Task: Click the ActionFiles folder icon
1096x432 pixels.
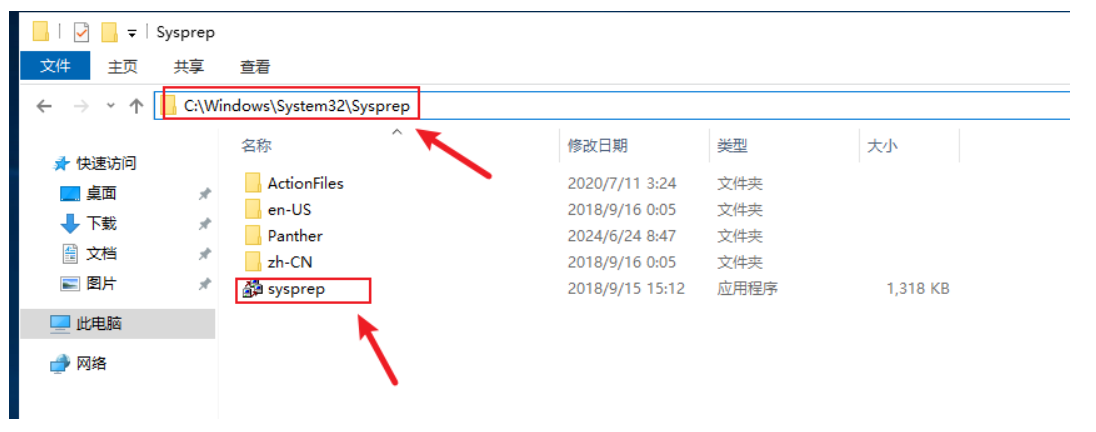Action: click(253, 183)
